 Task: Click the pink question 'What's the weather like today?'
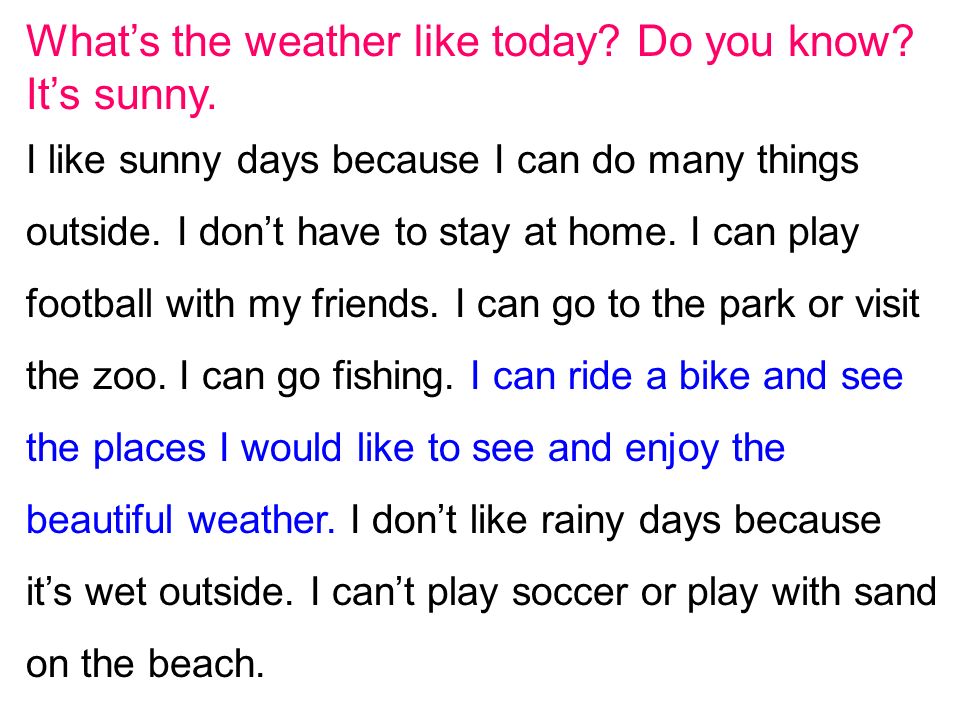point(323,43)
